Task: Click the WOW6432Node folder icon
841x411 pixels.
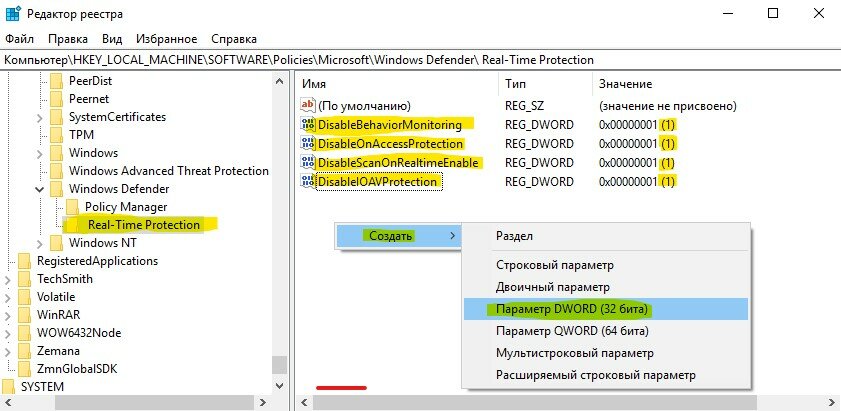Action: coord(24,333)
